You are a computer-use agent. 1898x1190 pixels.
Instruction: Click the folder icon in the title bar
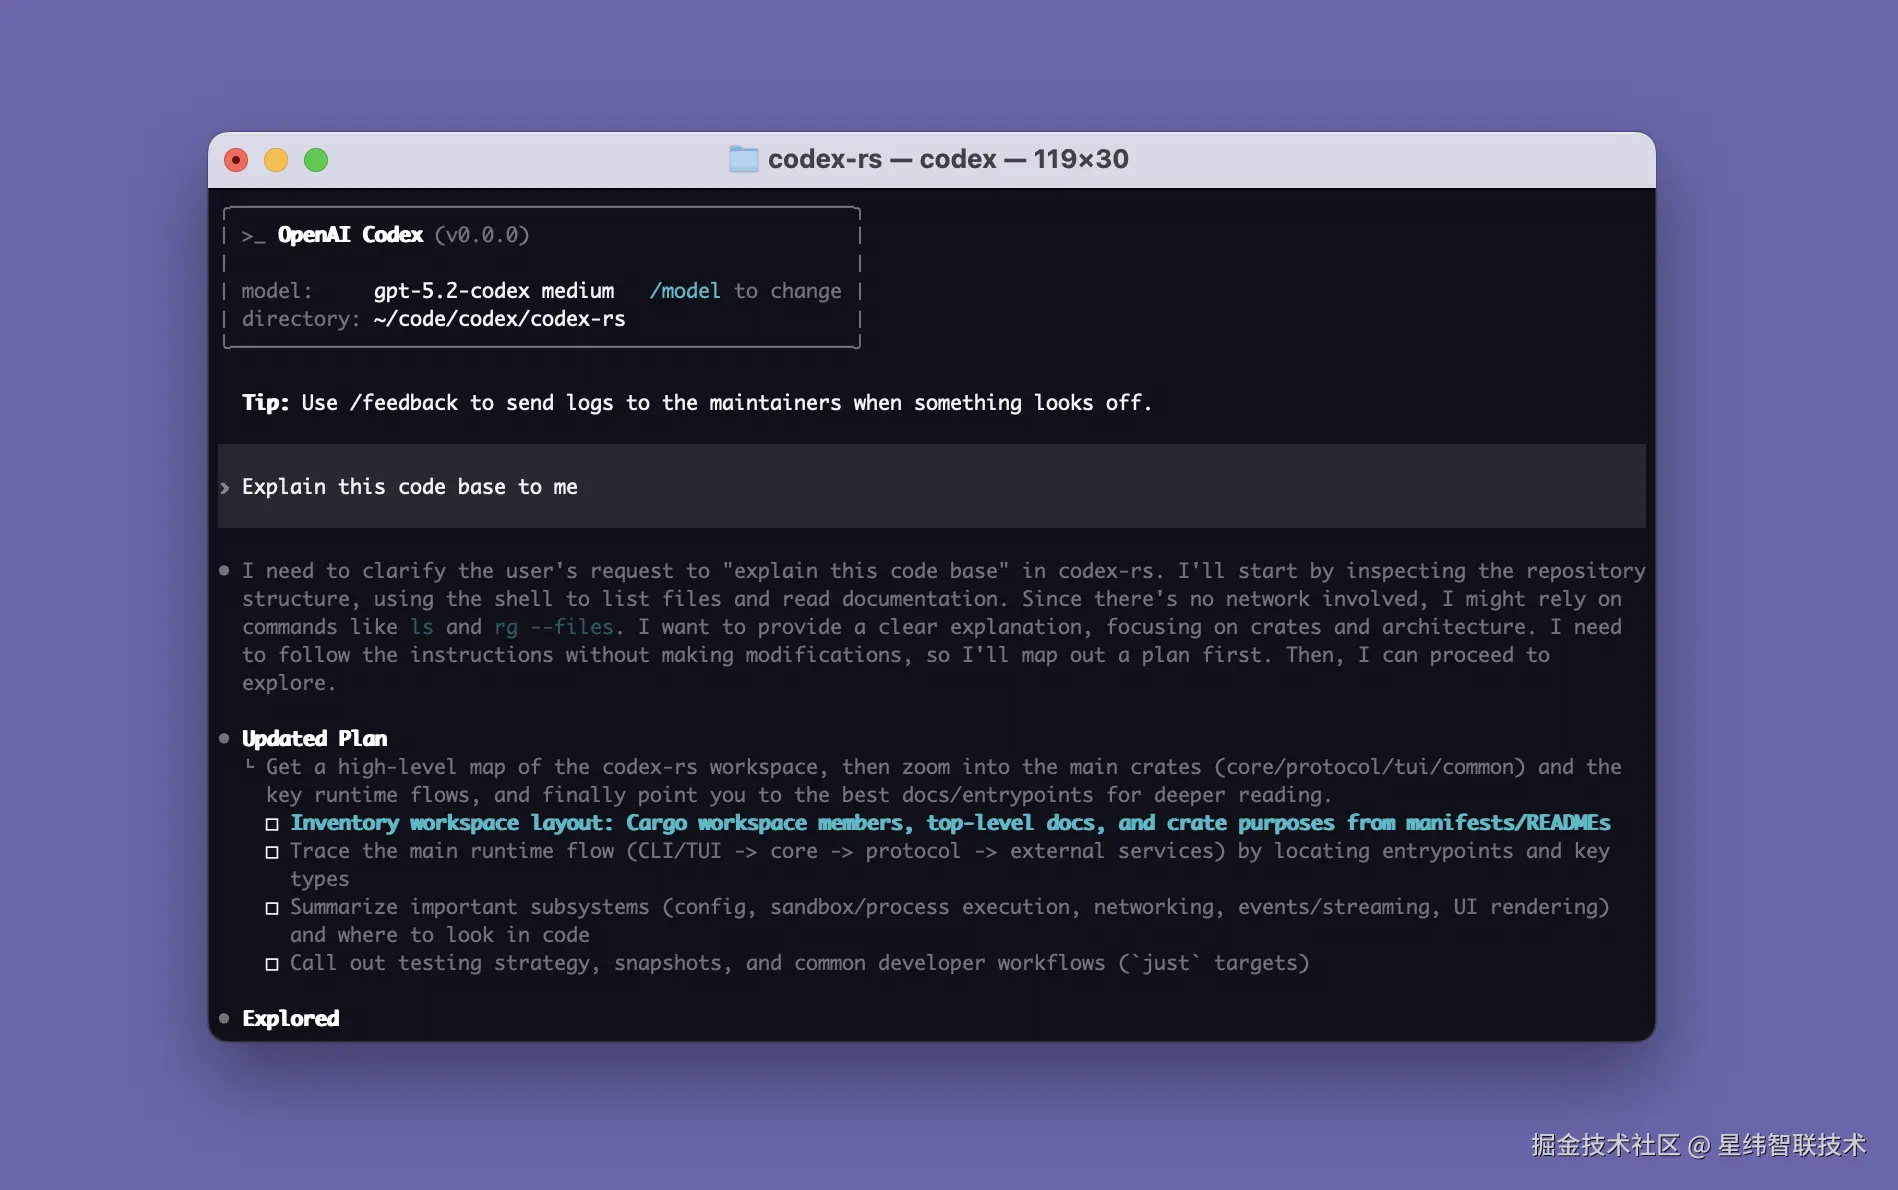[743, 159]
